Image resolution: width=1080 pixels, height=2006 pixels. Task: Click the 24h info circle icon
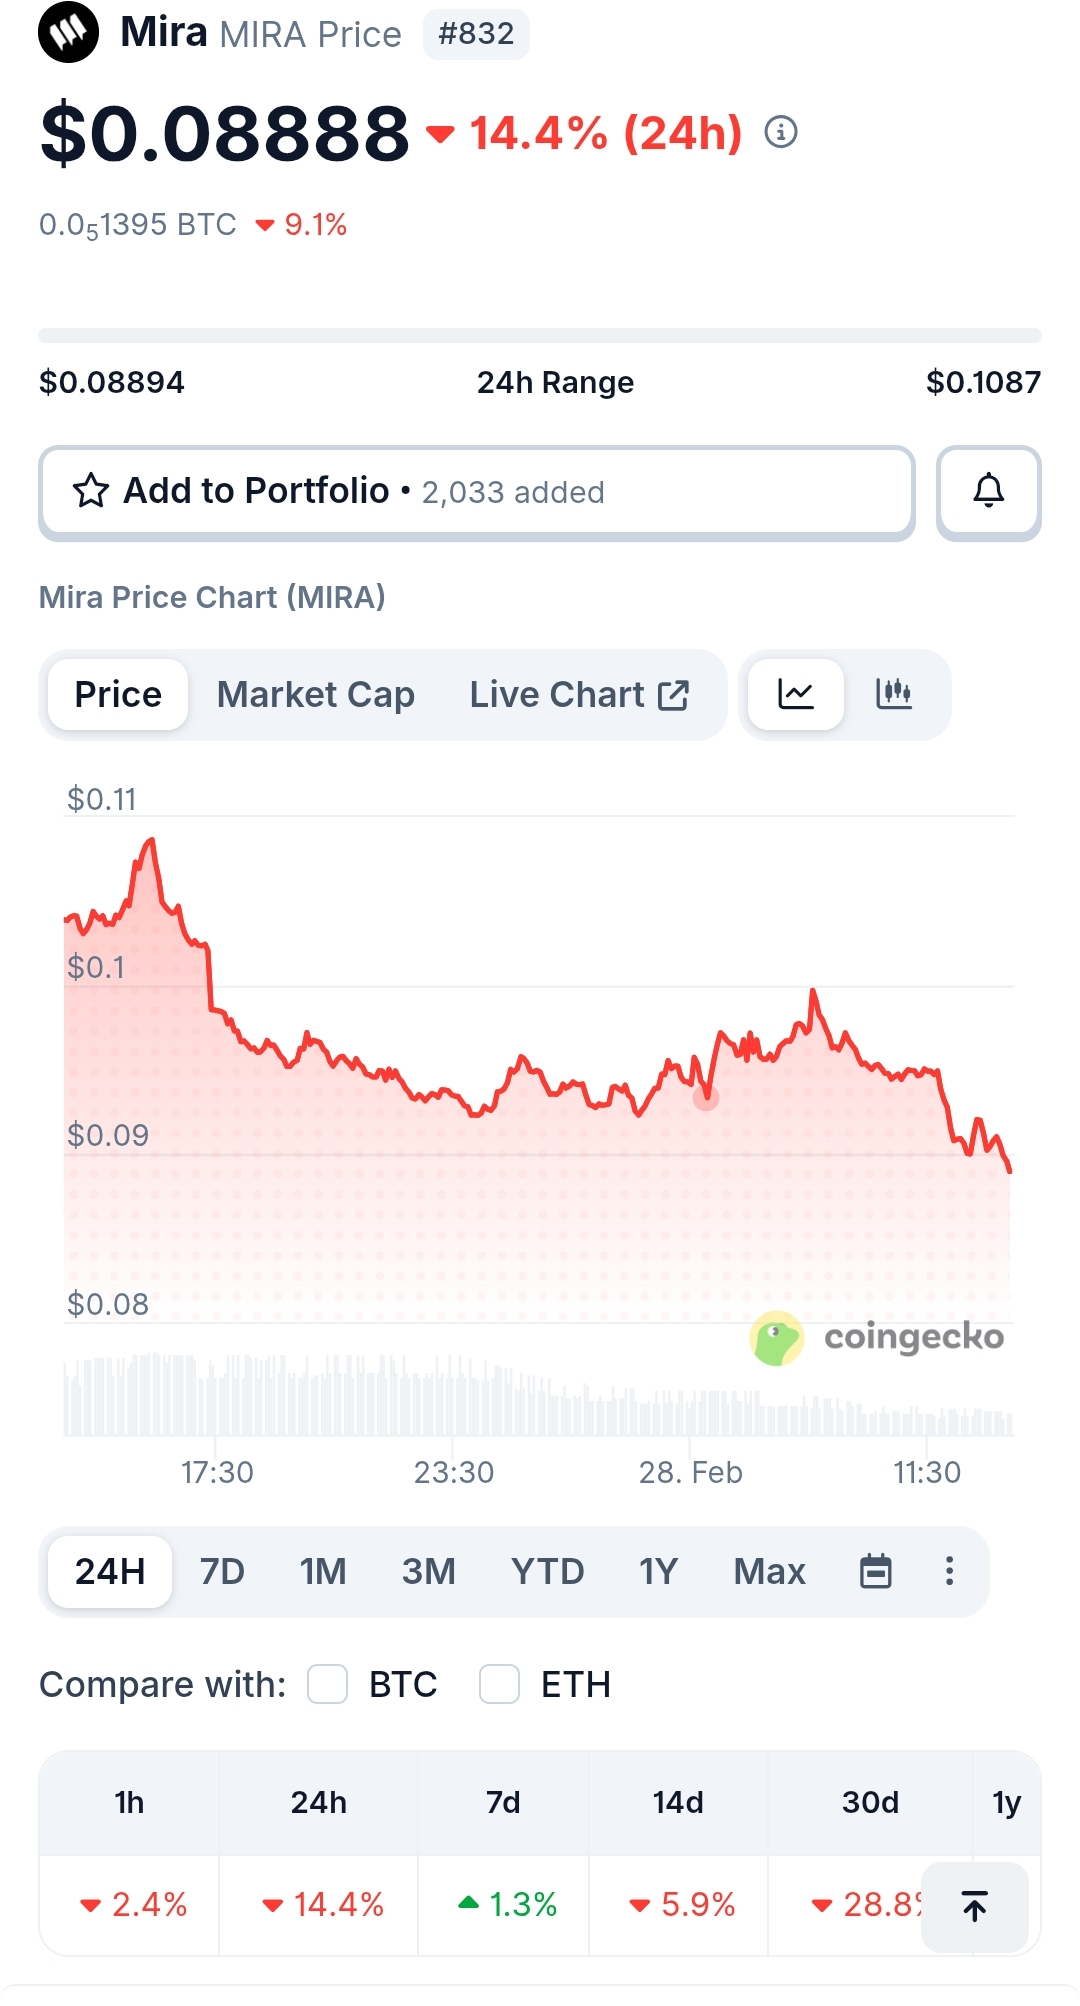click(x=781, y=132)
